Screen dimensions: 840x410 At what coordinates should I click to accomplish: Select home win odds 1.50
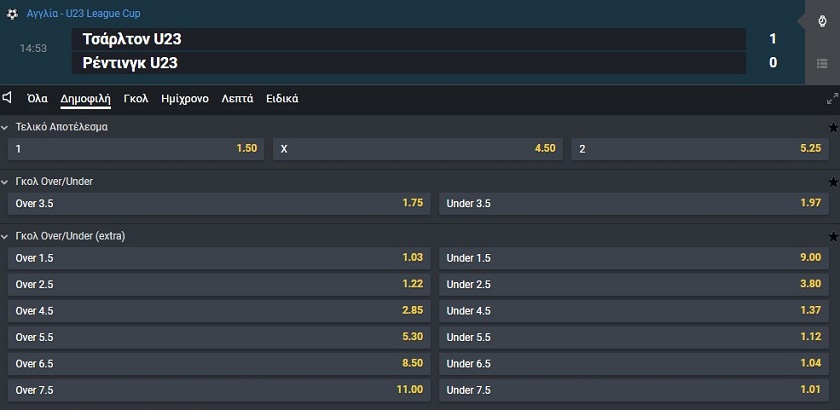point(136,149)
